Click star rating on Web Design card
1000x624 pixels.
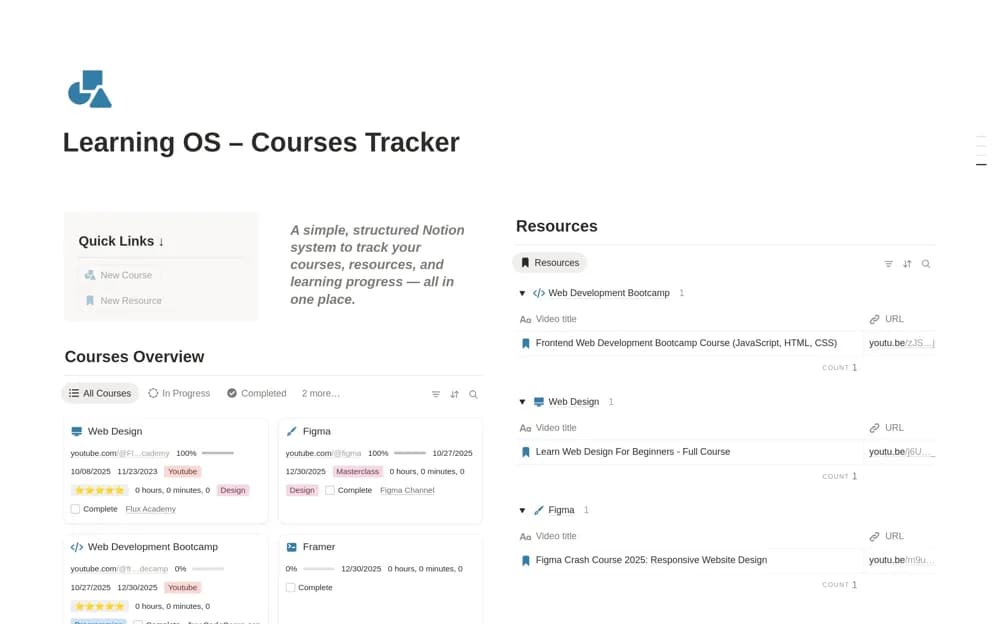[x=99, y=490]
